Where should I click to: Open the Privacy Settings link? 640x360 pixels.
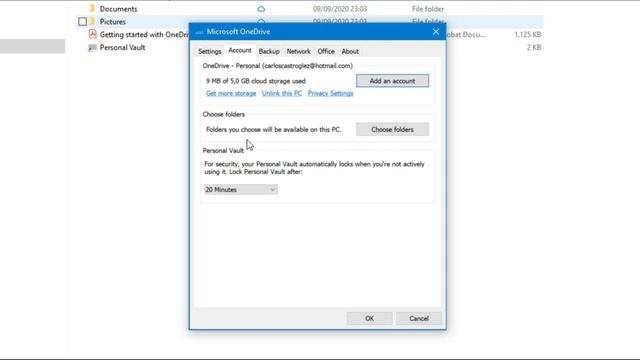pyautogui.click(x=330, y=93)
